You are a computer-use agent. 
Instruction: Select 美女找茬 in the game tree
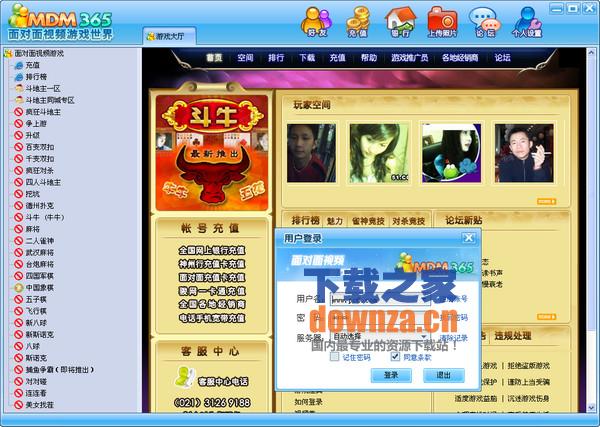pos(40,405)
